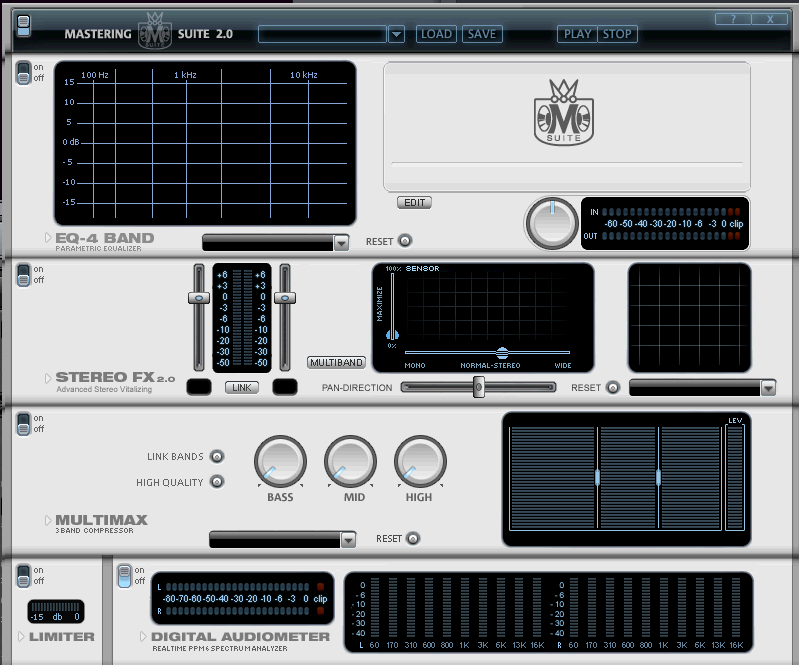Click the LOAD button

pyautogui.click(x=436, y=34)
